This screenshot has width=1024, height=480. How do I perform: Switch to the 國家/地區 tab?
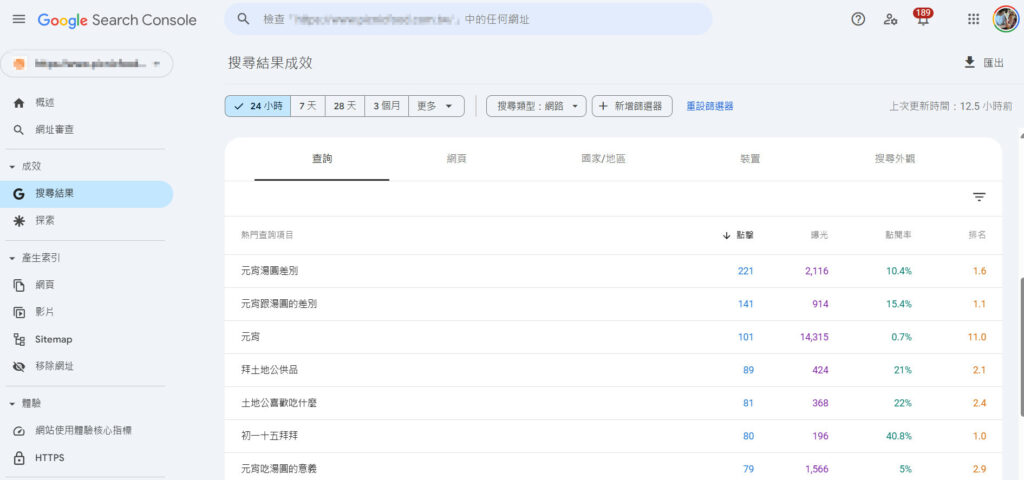pyautogui.click(x=603, y=159)
